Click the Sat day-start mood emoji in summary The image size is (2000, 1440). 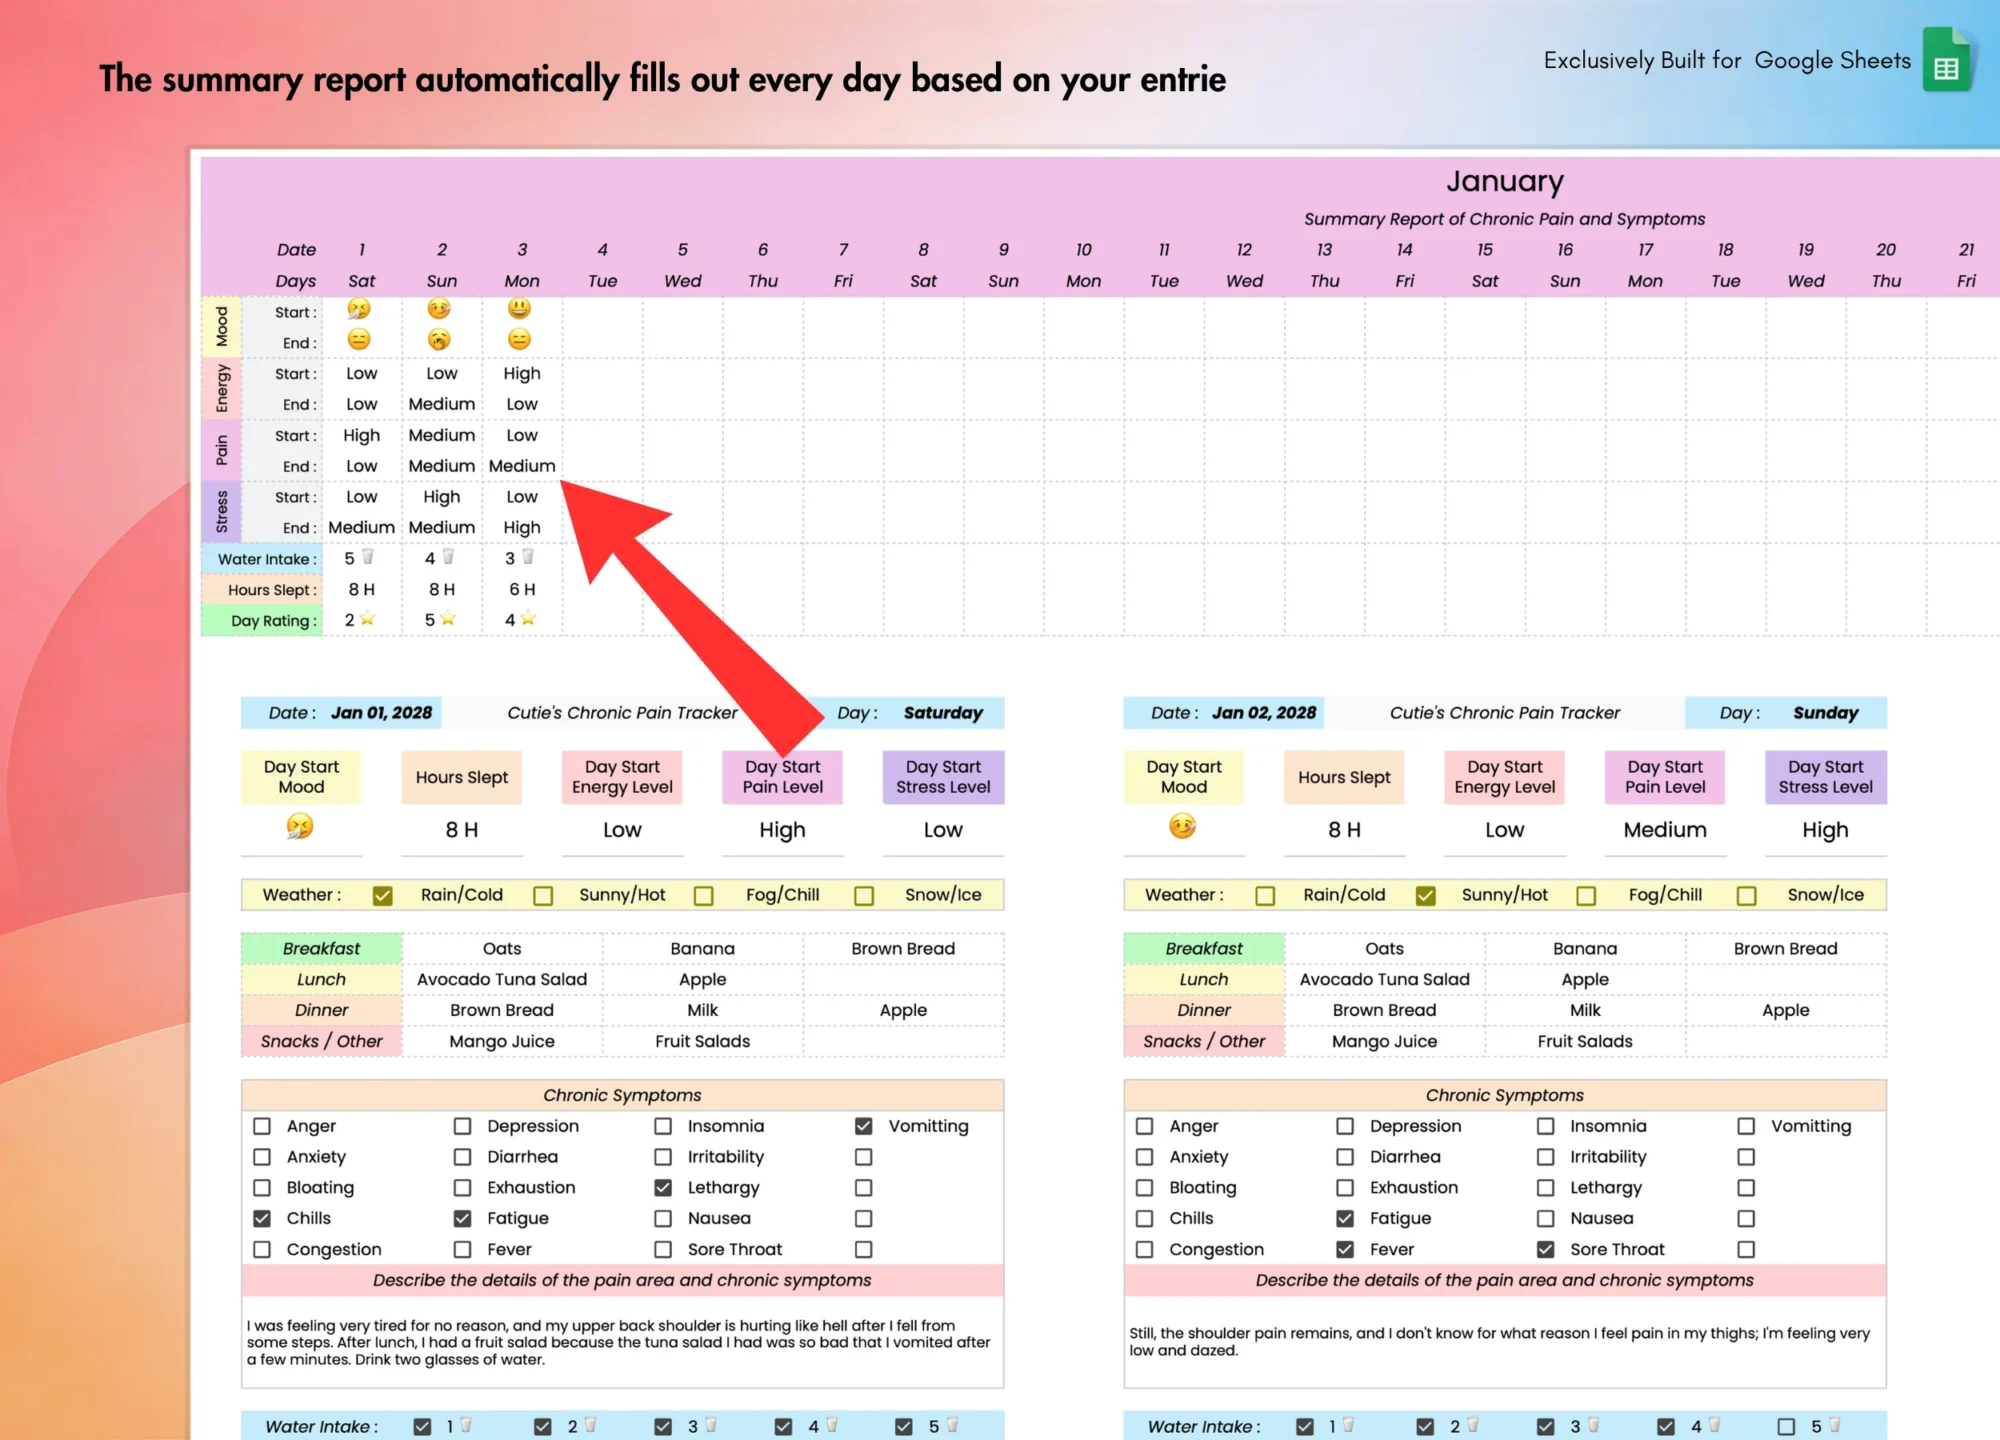(x=359, y=310)
